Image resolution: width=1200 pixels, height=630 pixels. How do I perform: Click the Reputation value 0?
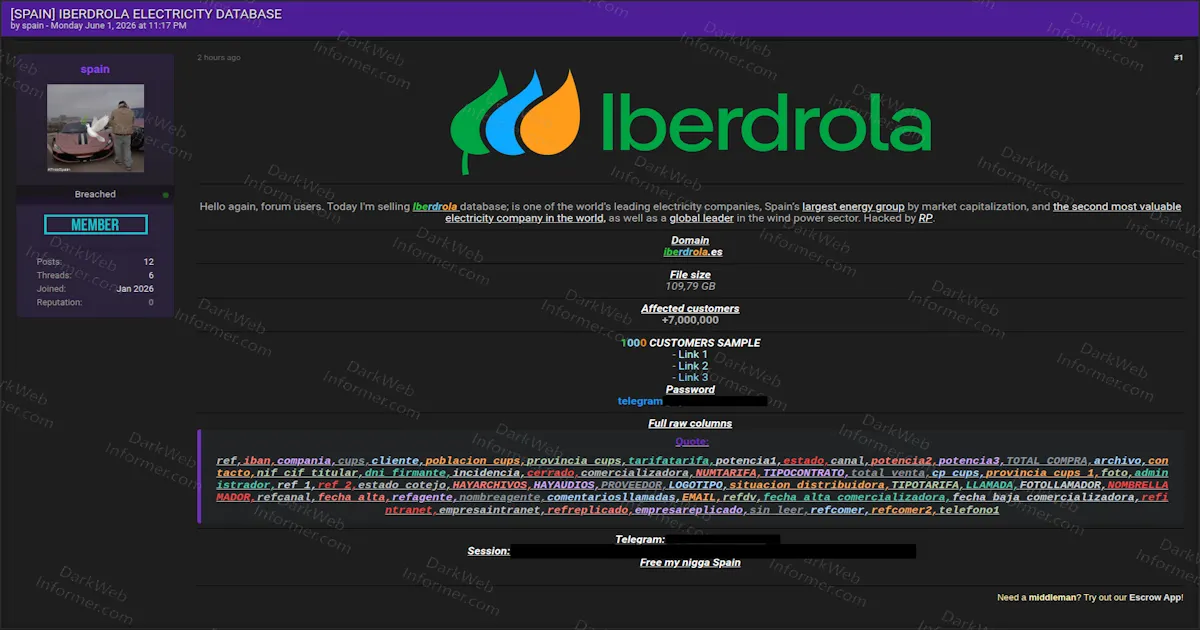click(151, 302)
